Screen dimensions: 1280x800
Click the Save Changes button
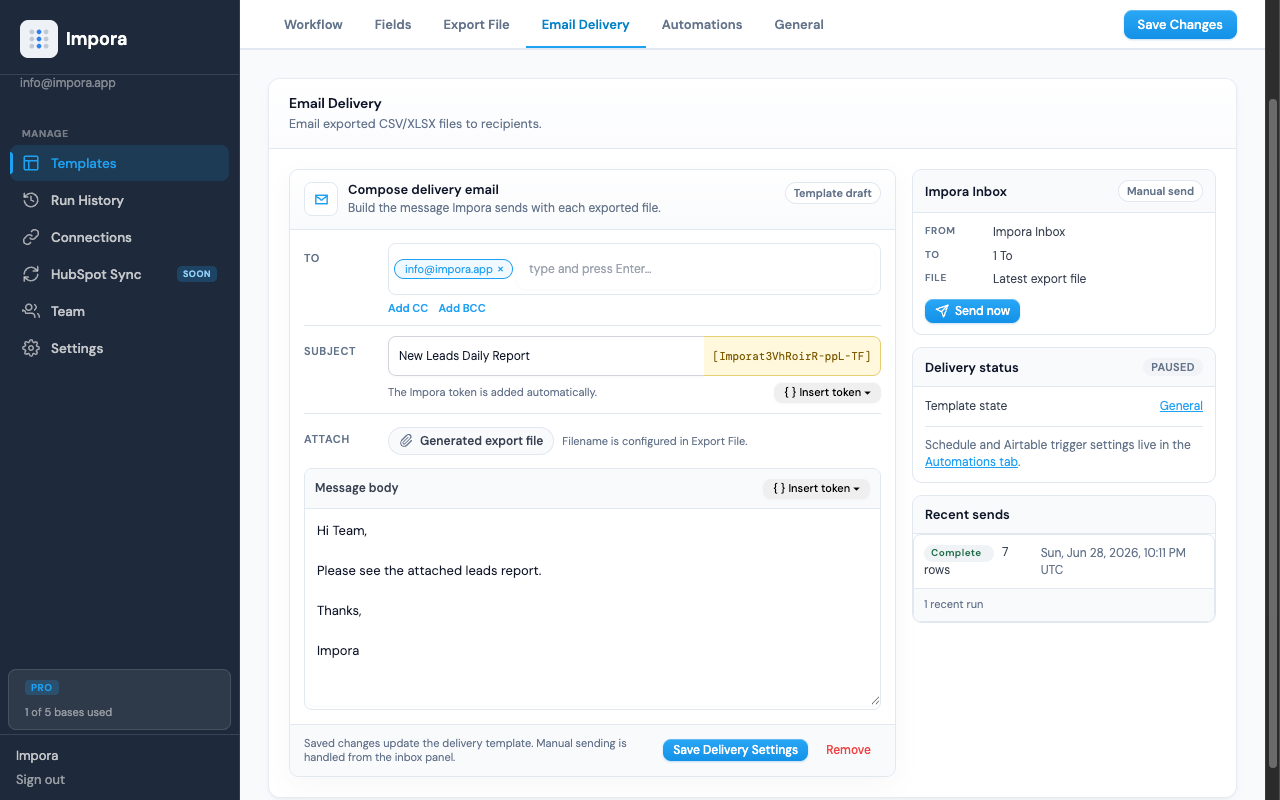1180,24
